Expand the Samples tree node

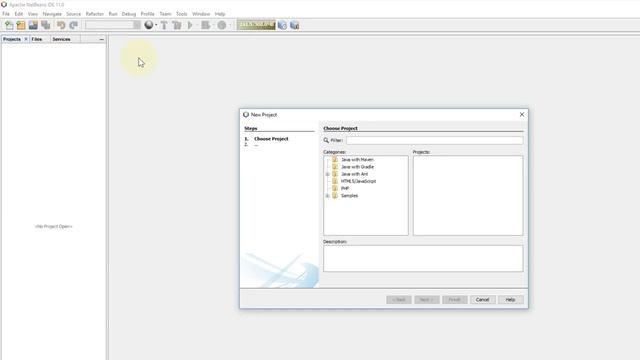click(x=327, y=196)
